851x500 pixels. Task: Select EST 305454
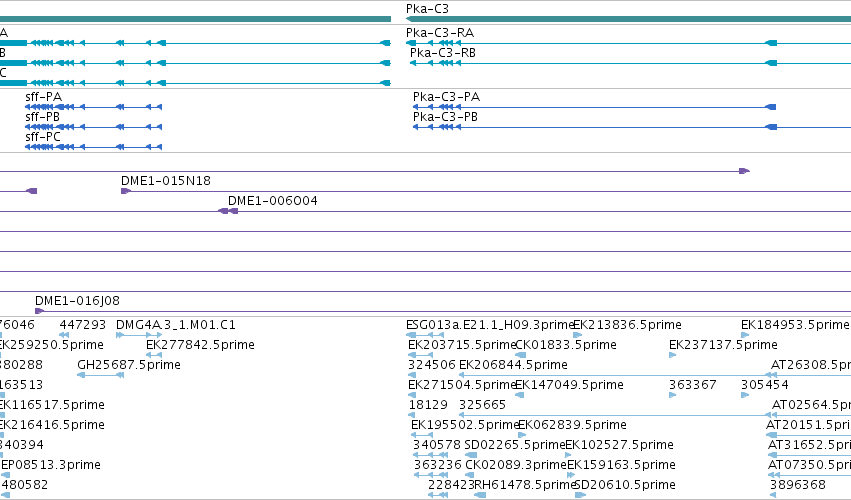pyautogui.click(x=765, y=385)
